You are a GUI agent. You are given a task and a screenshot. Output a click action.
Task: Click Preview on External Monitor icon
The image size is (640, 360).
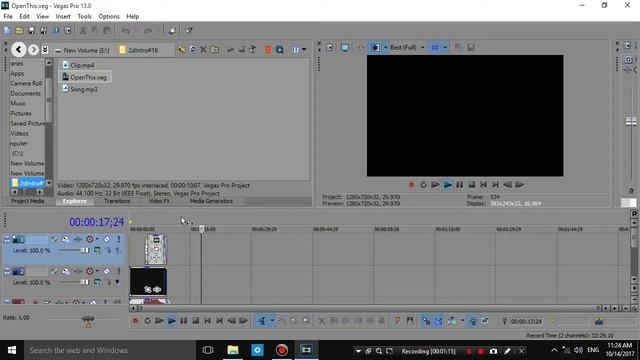pyautogui.click(x=345, y=48)
